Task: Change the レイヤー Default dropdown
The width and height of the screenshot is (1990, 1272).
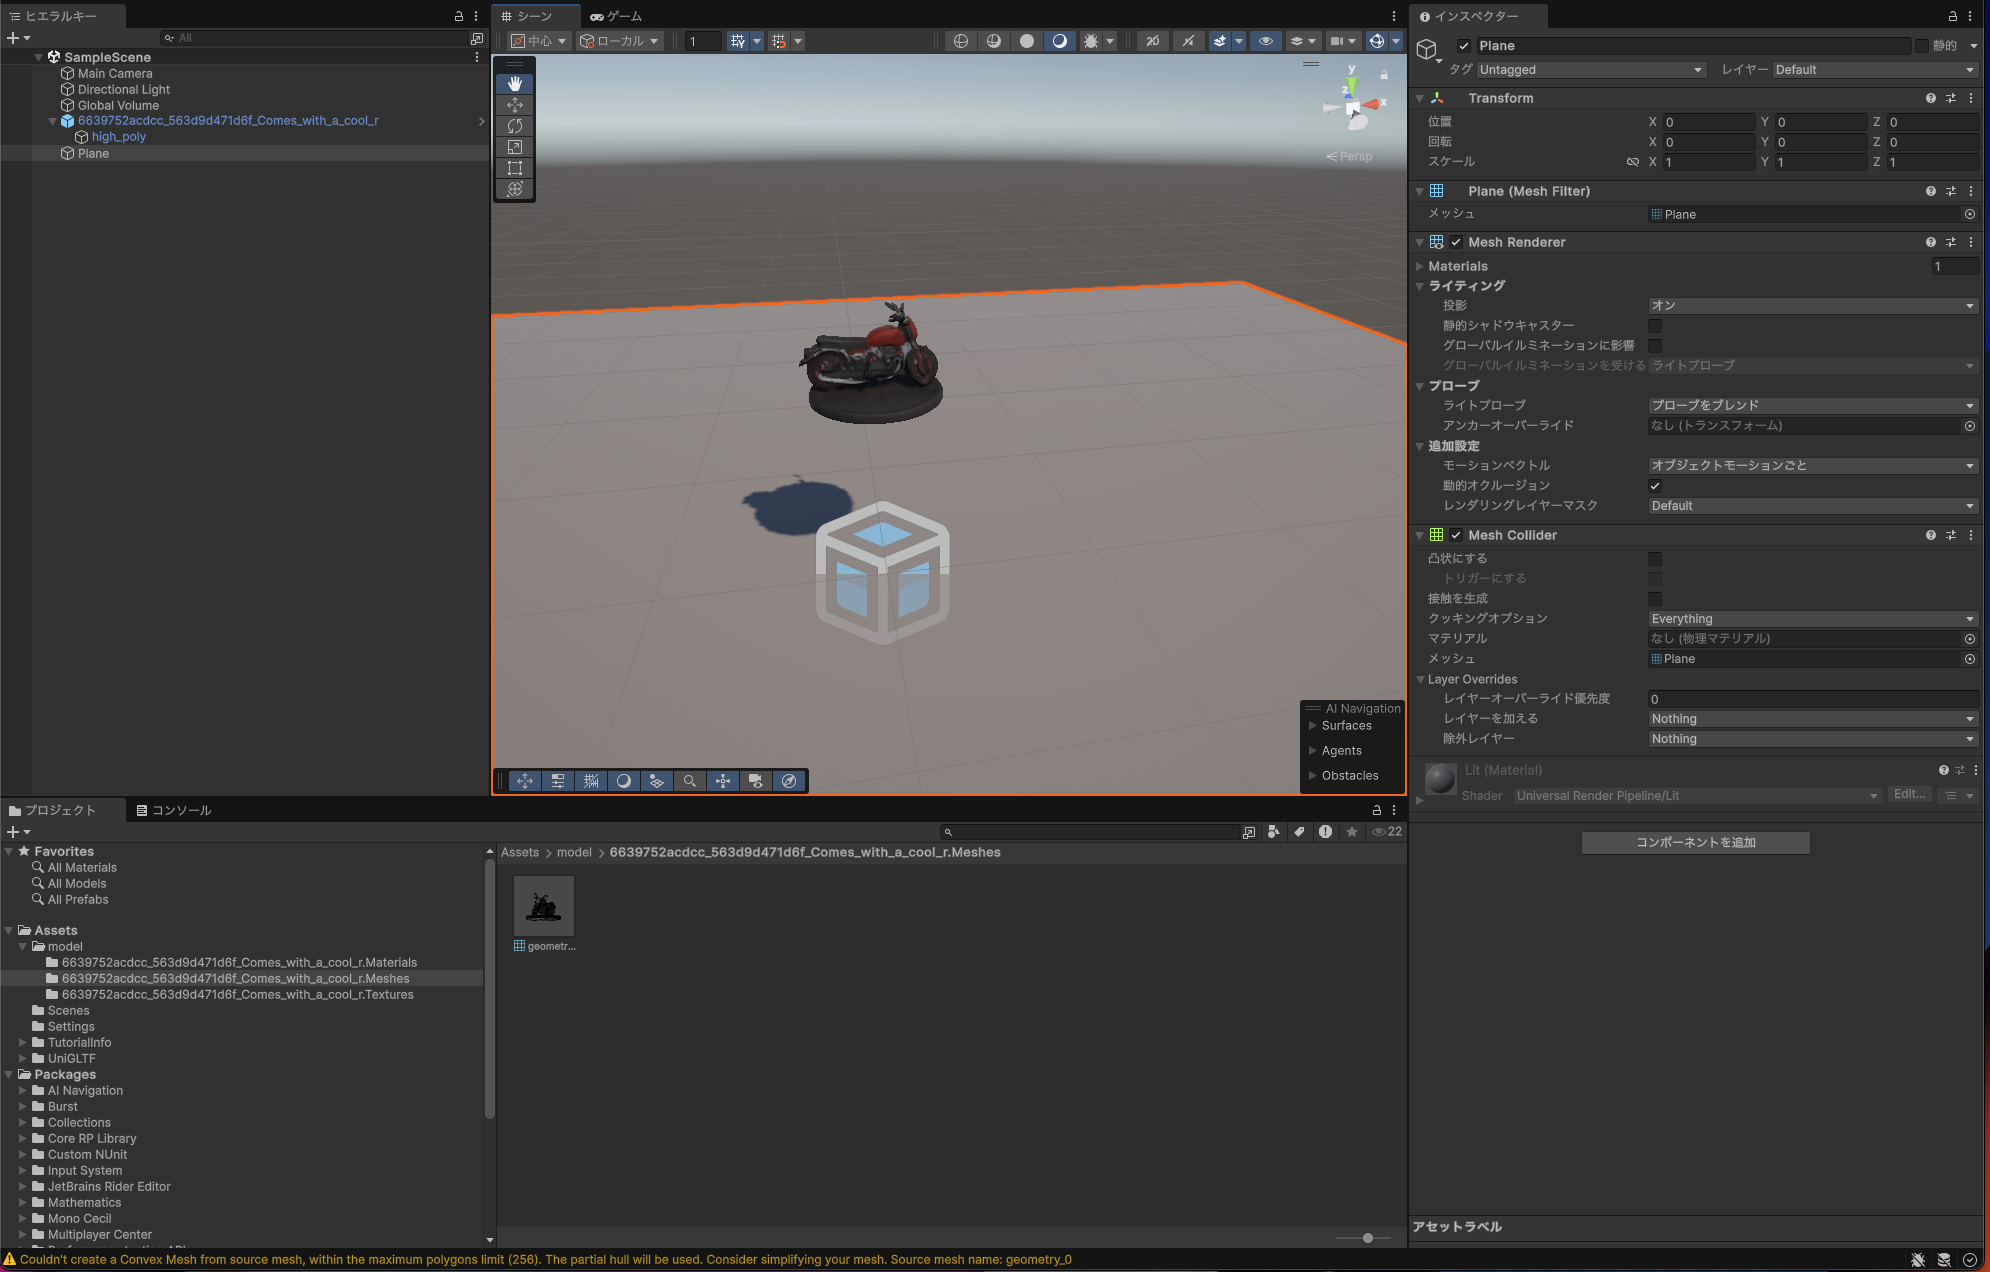Action: 1874,69
